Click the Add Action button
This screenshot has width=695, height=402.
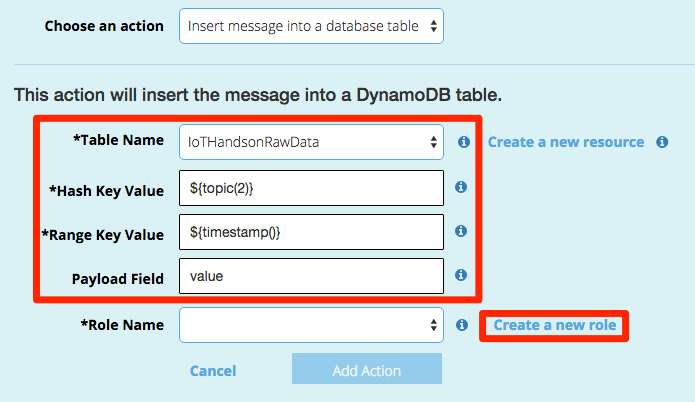pos(367,369)
